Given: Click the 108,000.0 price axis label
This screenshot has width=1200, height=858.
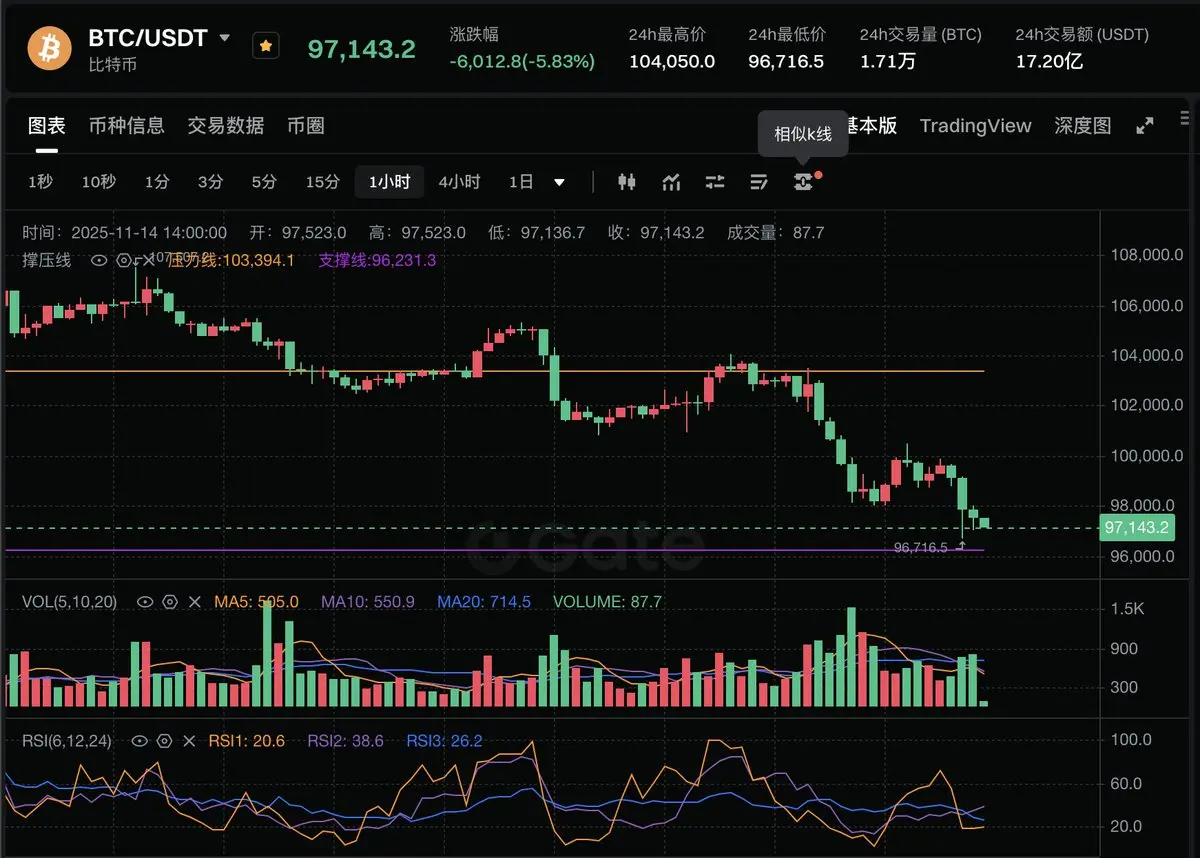Looking at the screenshot, I should 1147,255.
